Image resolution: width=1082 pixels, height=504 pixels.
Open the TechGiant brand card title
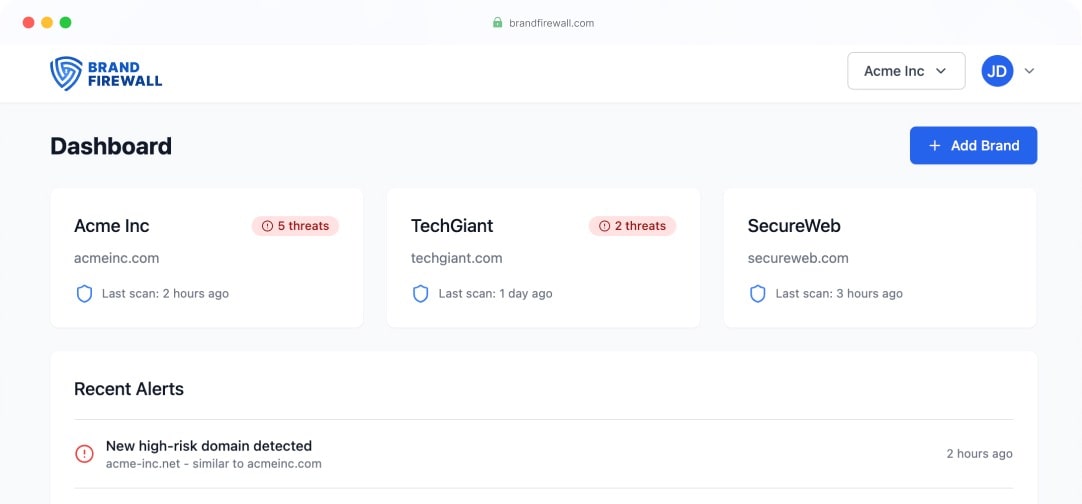(x=452, y=226)
